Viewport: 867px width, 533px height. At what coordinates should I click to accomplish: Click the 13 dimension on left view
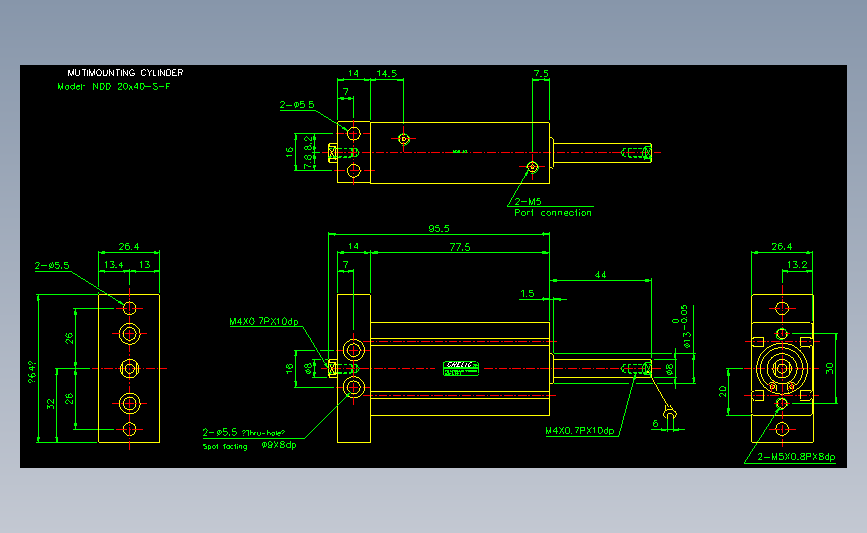[144, 264]
